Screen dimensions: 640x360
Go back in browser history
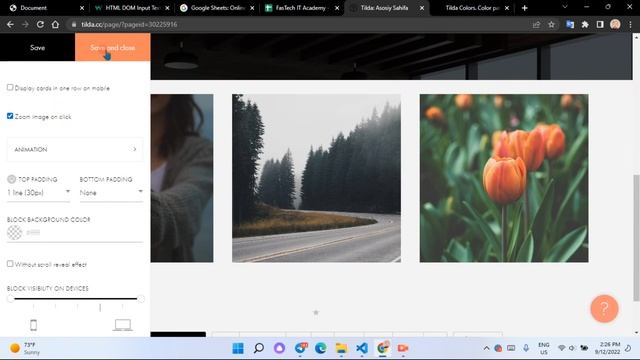pyautogui.click(x=10, y=24)
